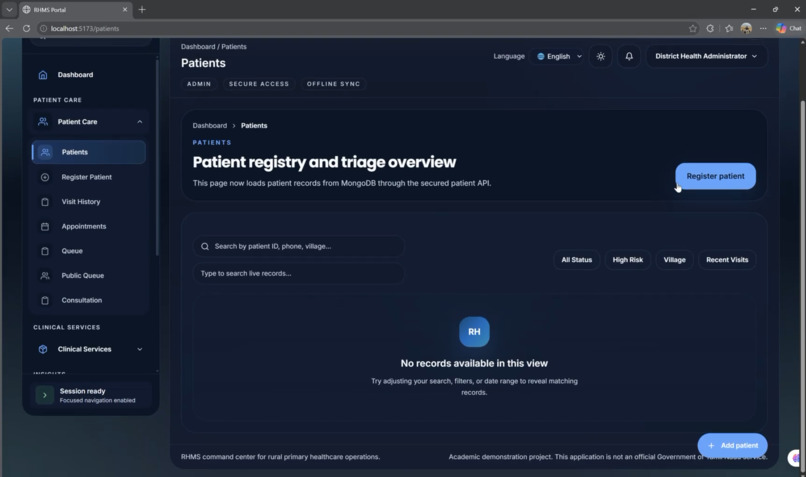806x477 pixels.
Task: Open the English language dropdown
Action: click(559, 57)
